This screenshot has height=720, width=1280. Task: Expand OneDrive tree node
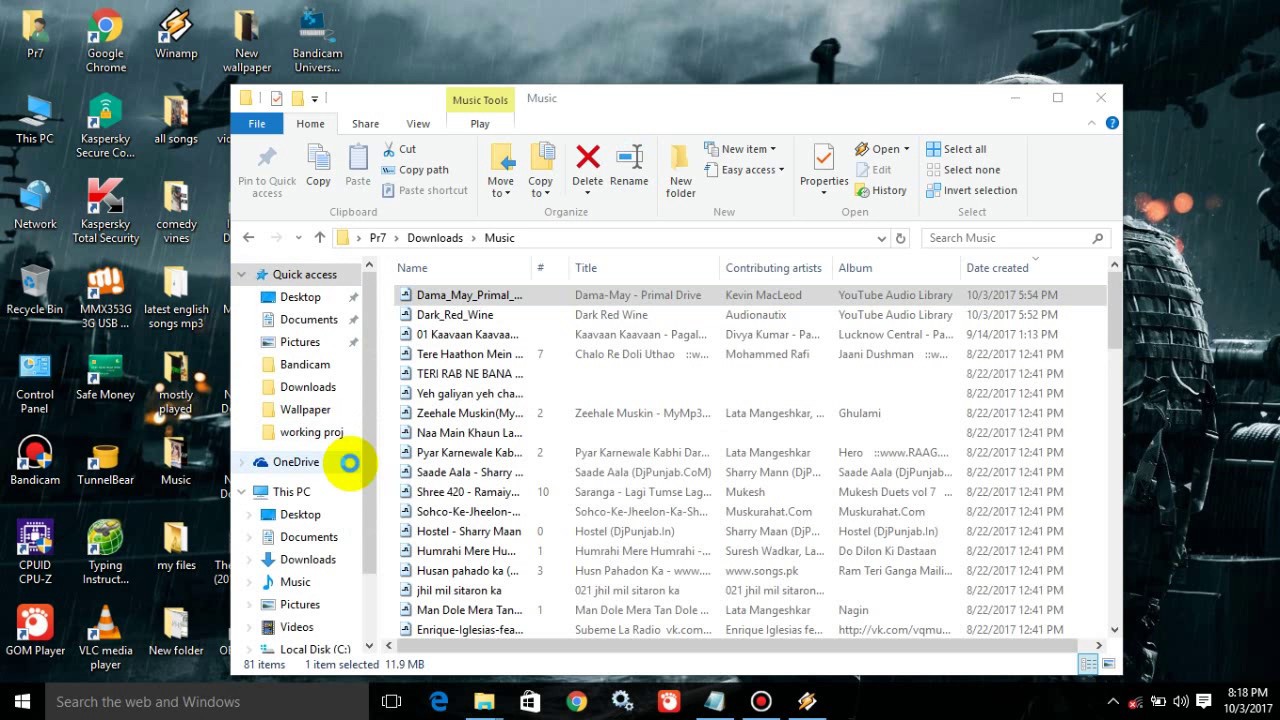coord(241,462)
